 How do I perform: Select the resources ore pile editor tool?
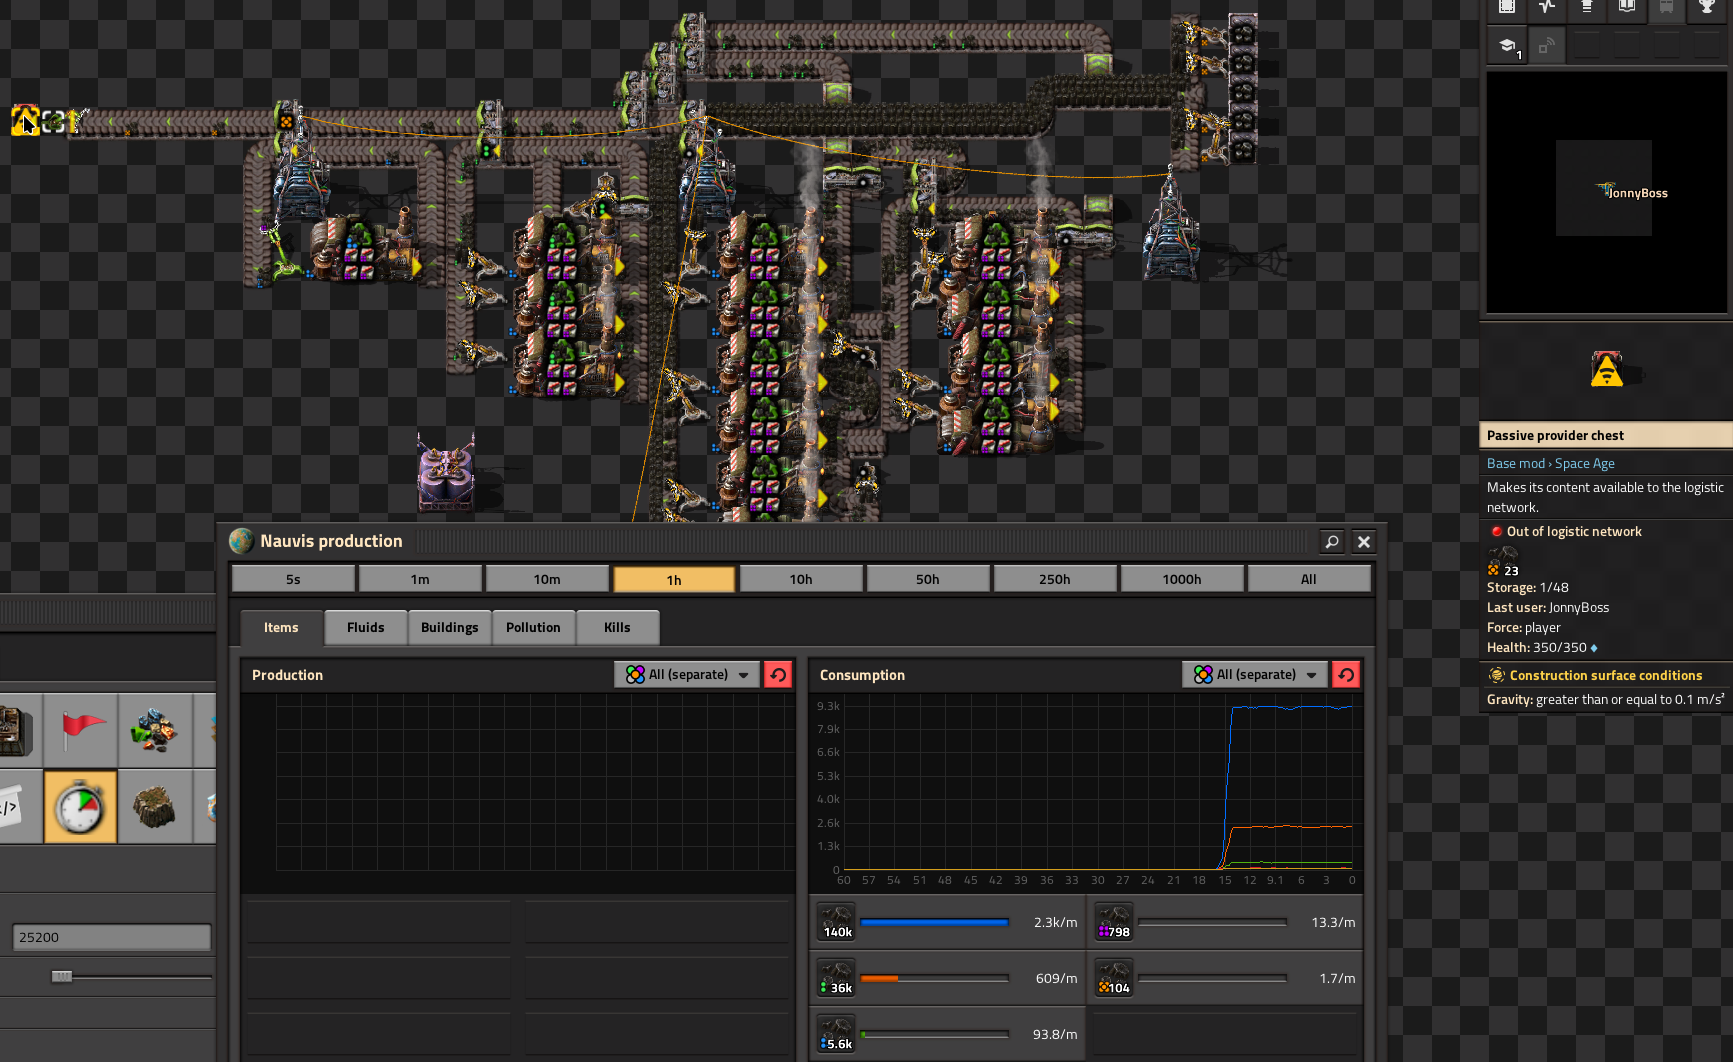(x=155, y=730)
